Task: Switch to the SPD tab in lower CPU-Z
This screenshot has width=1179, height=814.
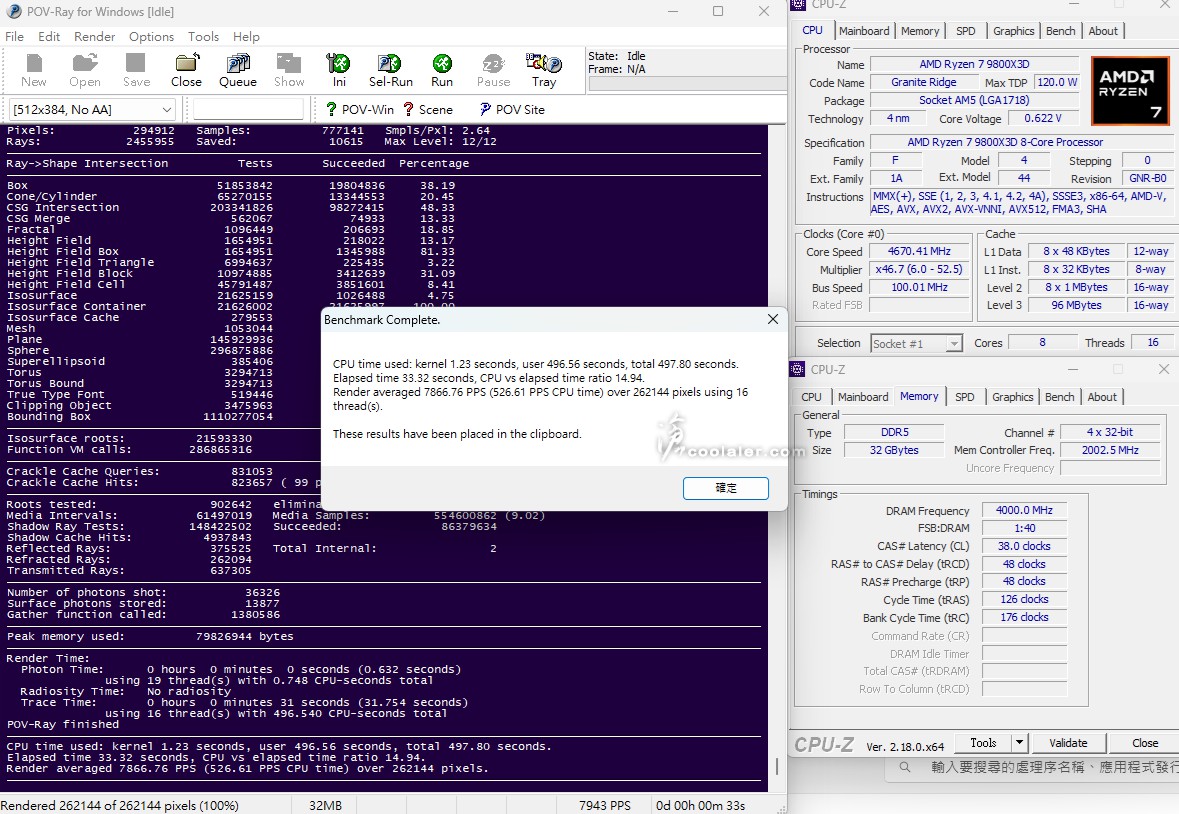Action: (964, 397)
